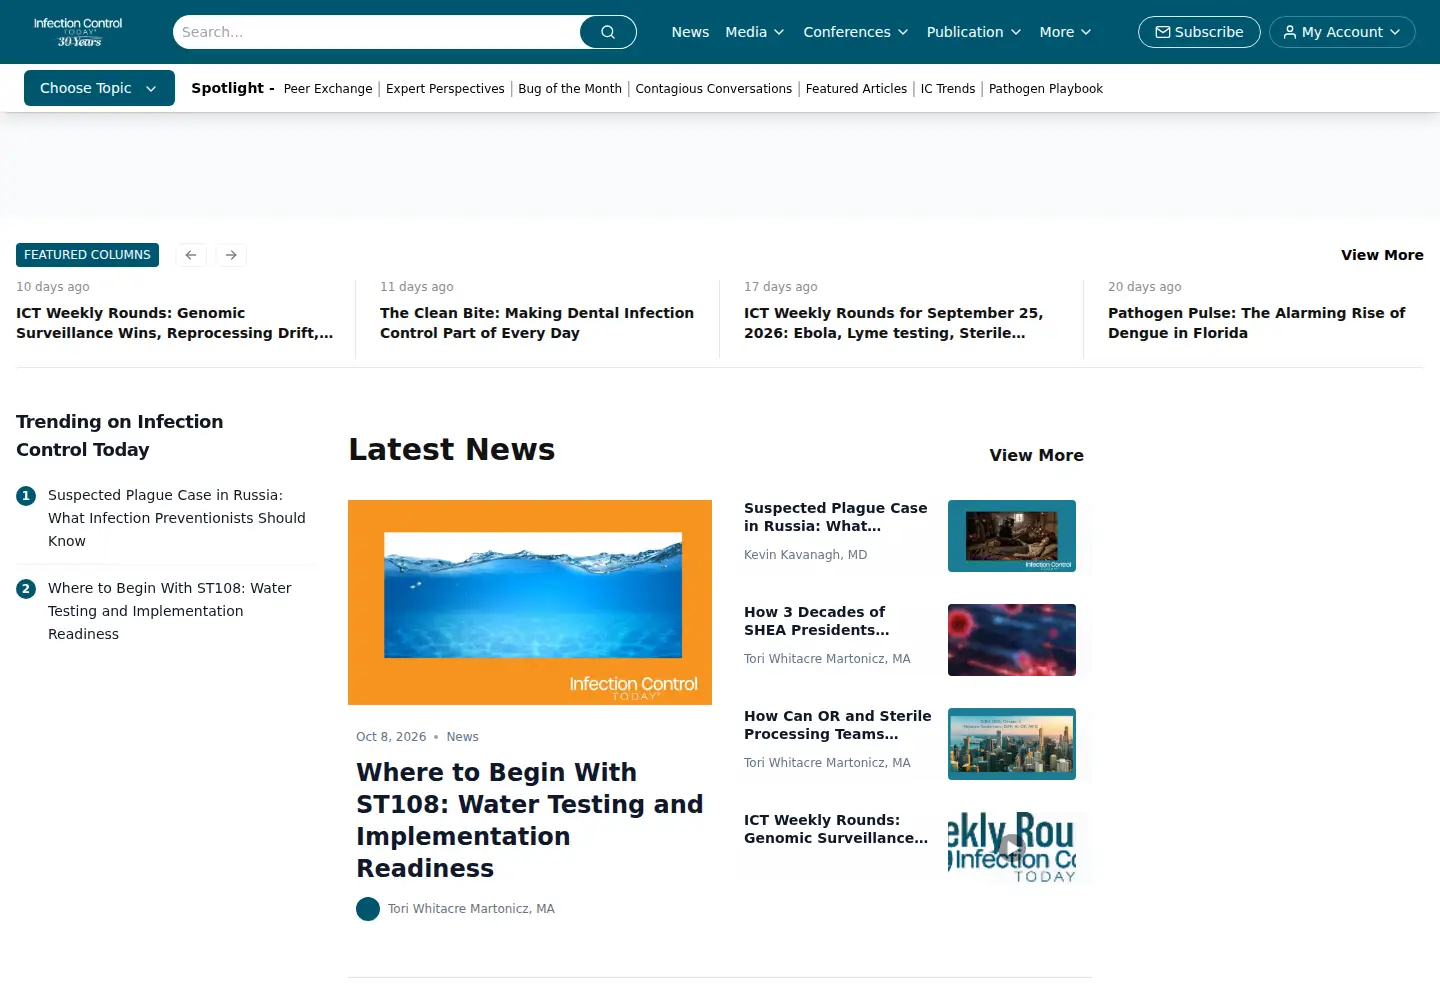Open Contagious Conversations spotlight link
This screenshot has height=1000, width=1440.
pos(714,89)
